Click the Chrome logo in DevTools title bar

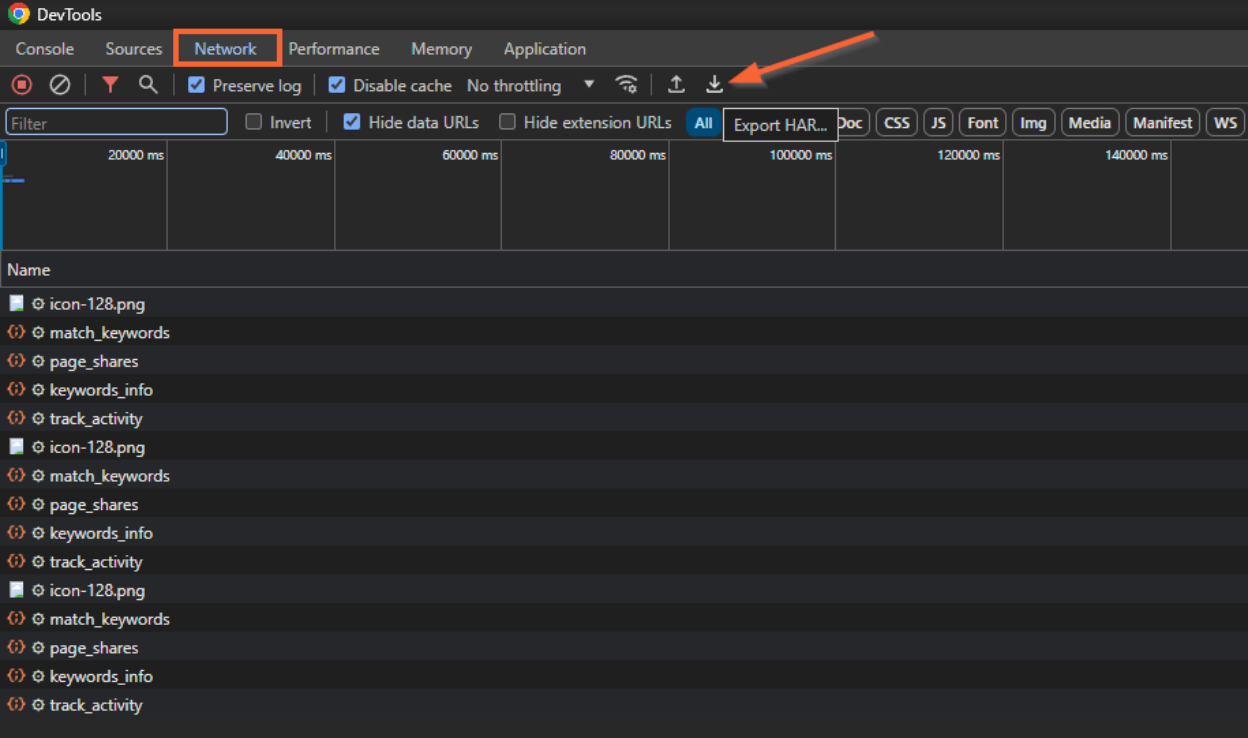pos(18,14)
